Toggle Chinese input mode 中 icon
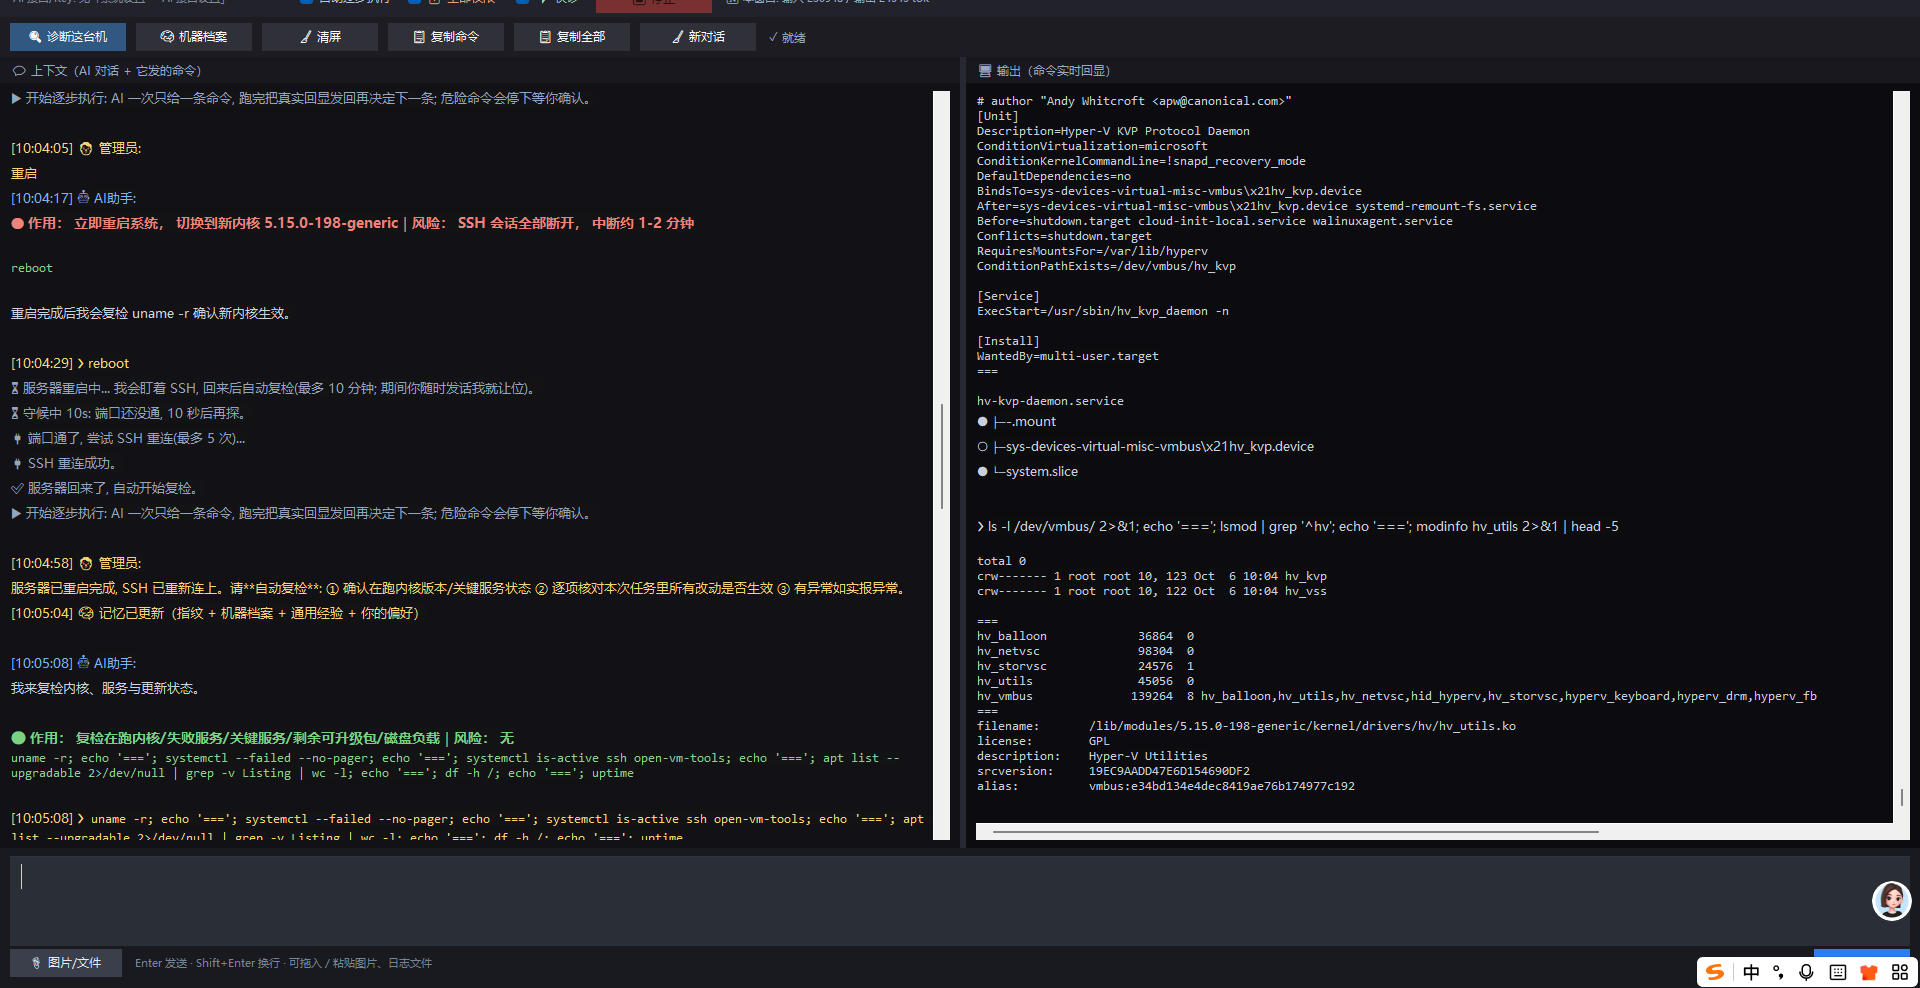 1751,972
